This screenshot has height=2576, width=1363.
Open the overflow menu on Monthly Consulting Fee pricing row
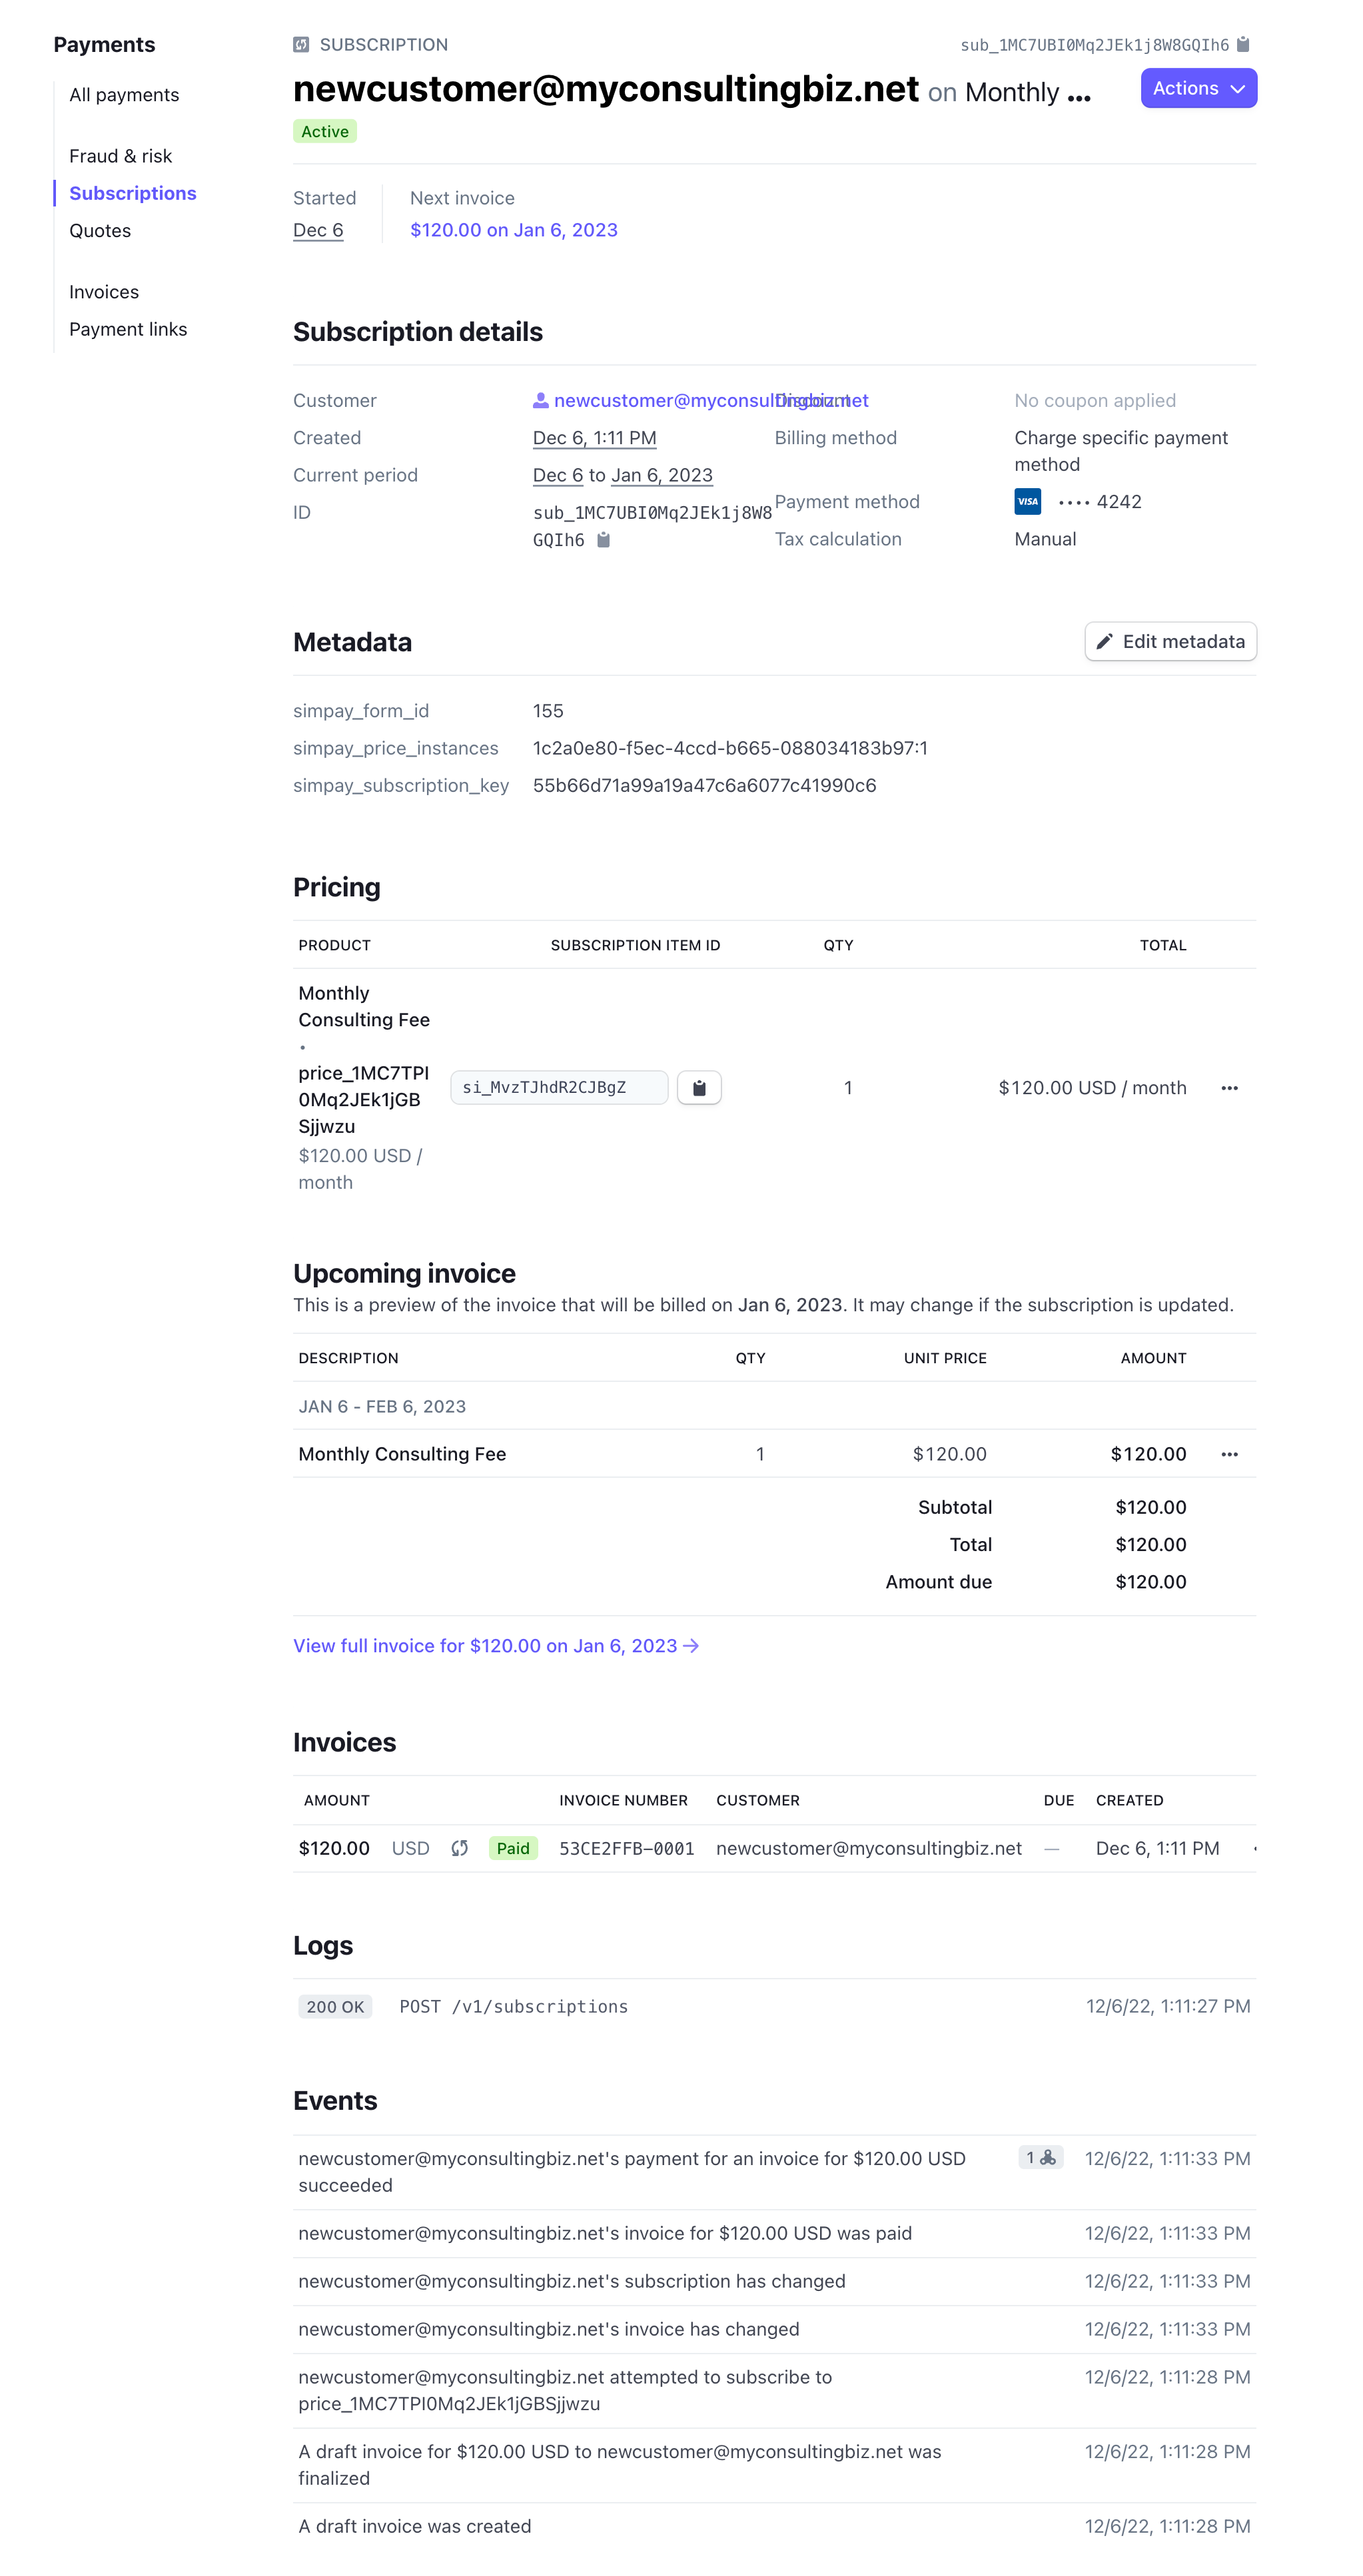click(x=1229, y=1087)
